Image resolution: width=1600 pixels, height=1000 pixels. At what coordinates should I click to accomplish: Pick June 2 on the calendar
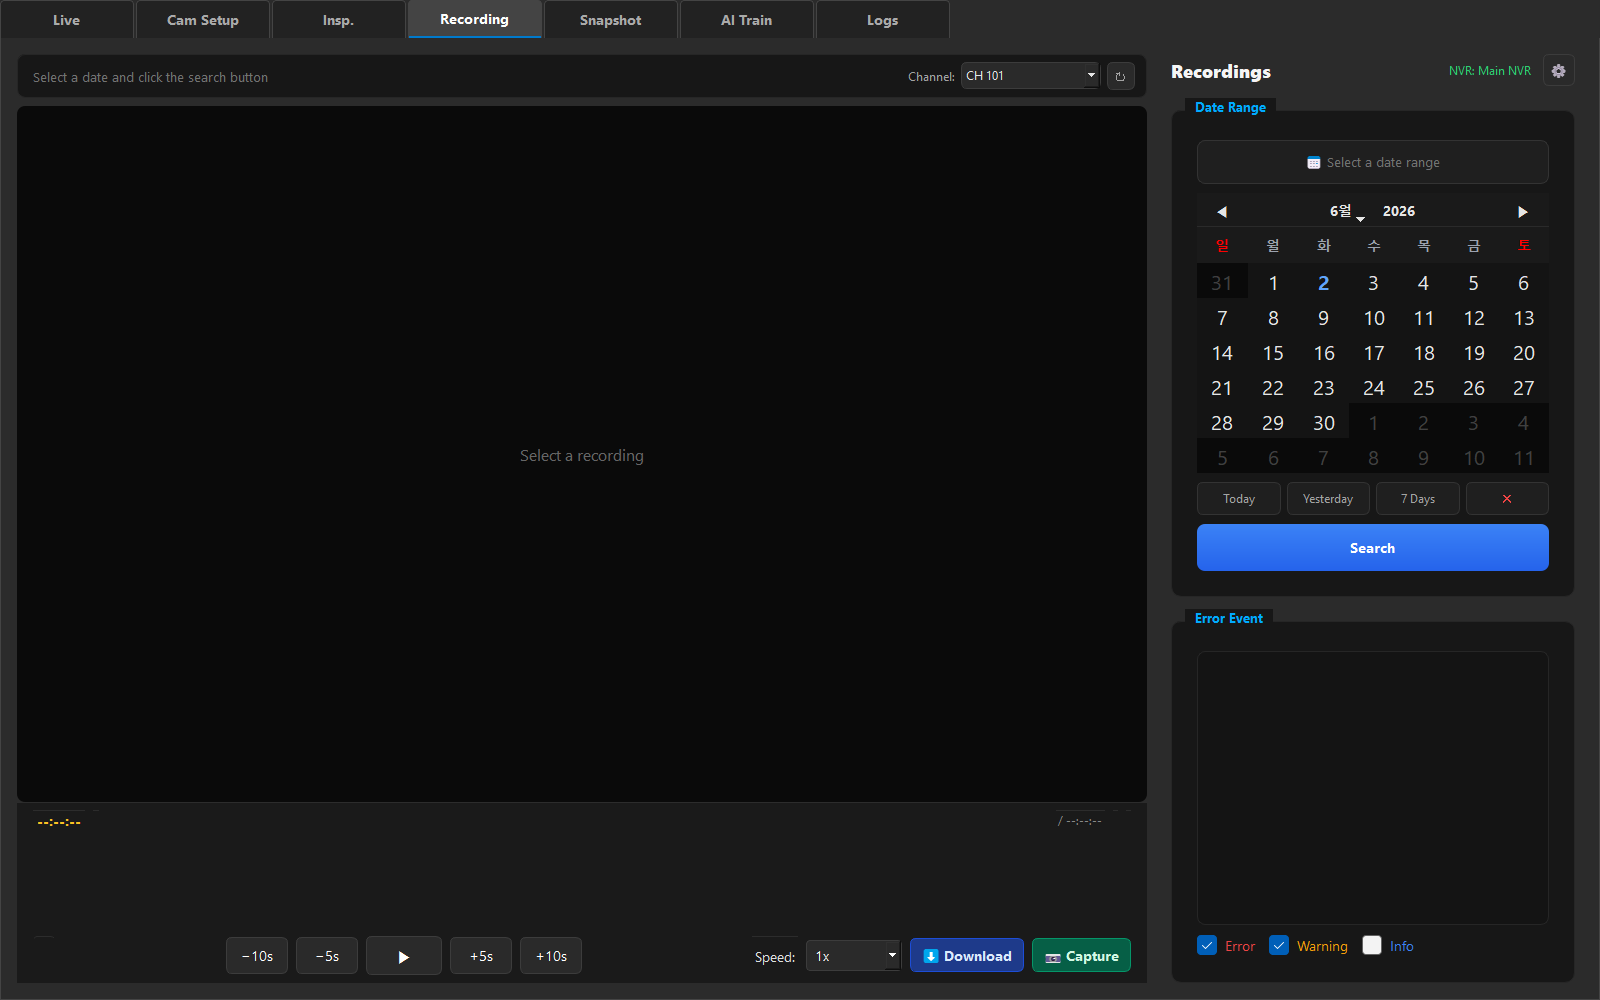(x=1323, y=283)
